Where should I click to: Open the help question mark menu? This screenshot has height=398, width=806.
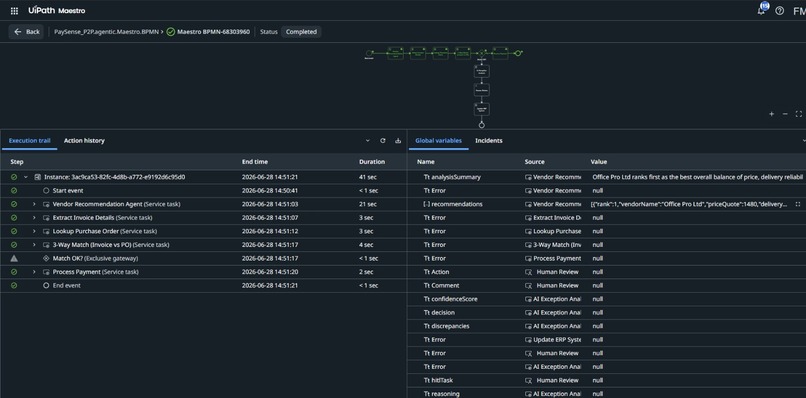pyautogui.click(x=780, y=11)
